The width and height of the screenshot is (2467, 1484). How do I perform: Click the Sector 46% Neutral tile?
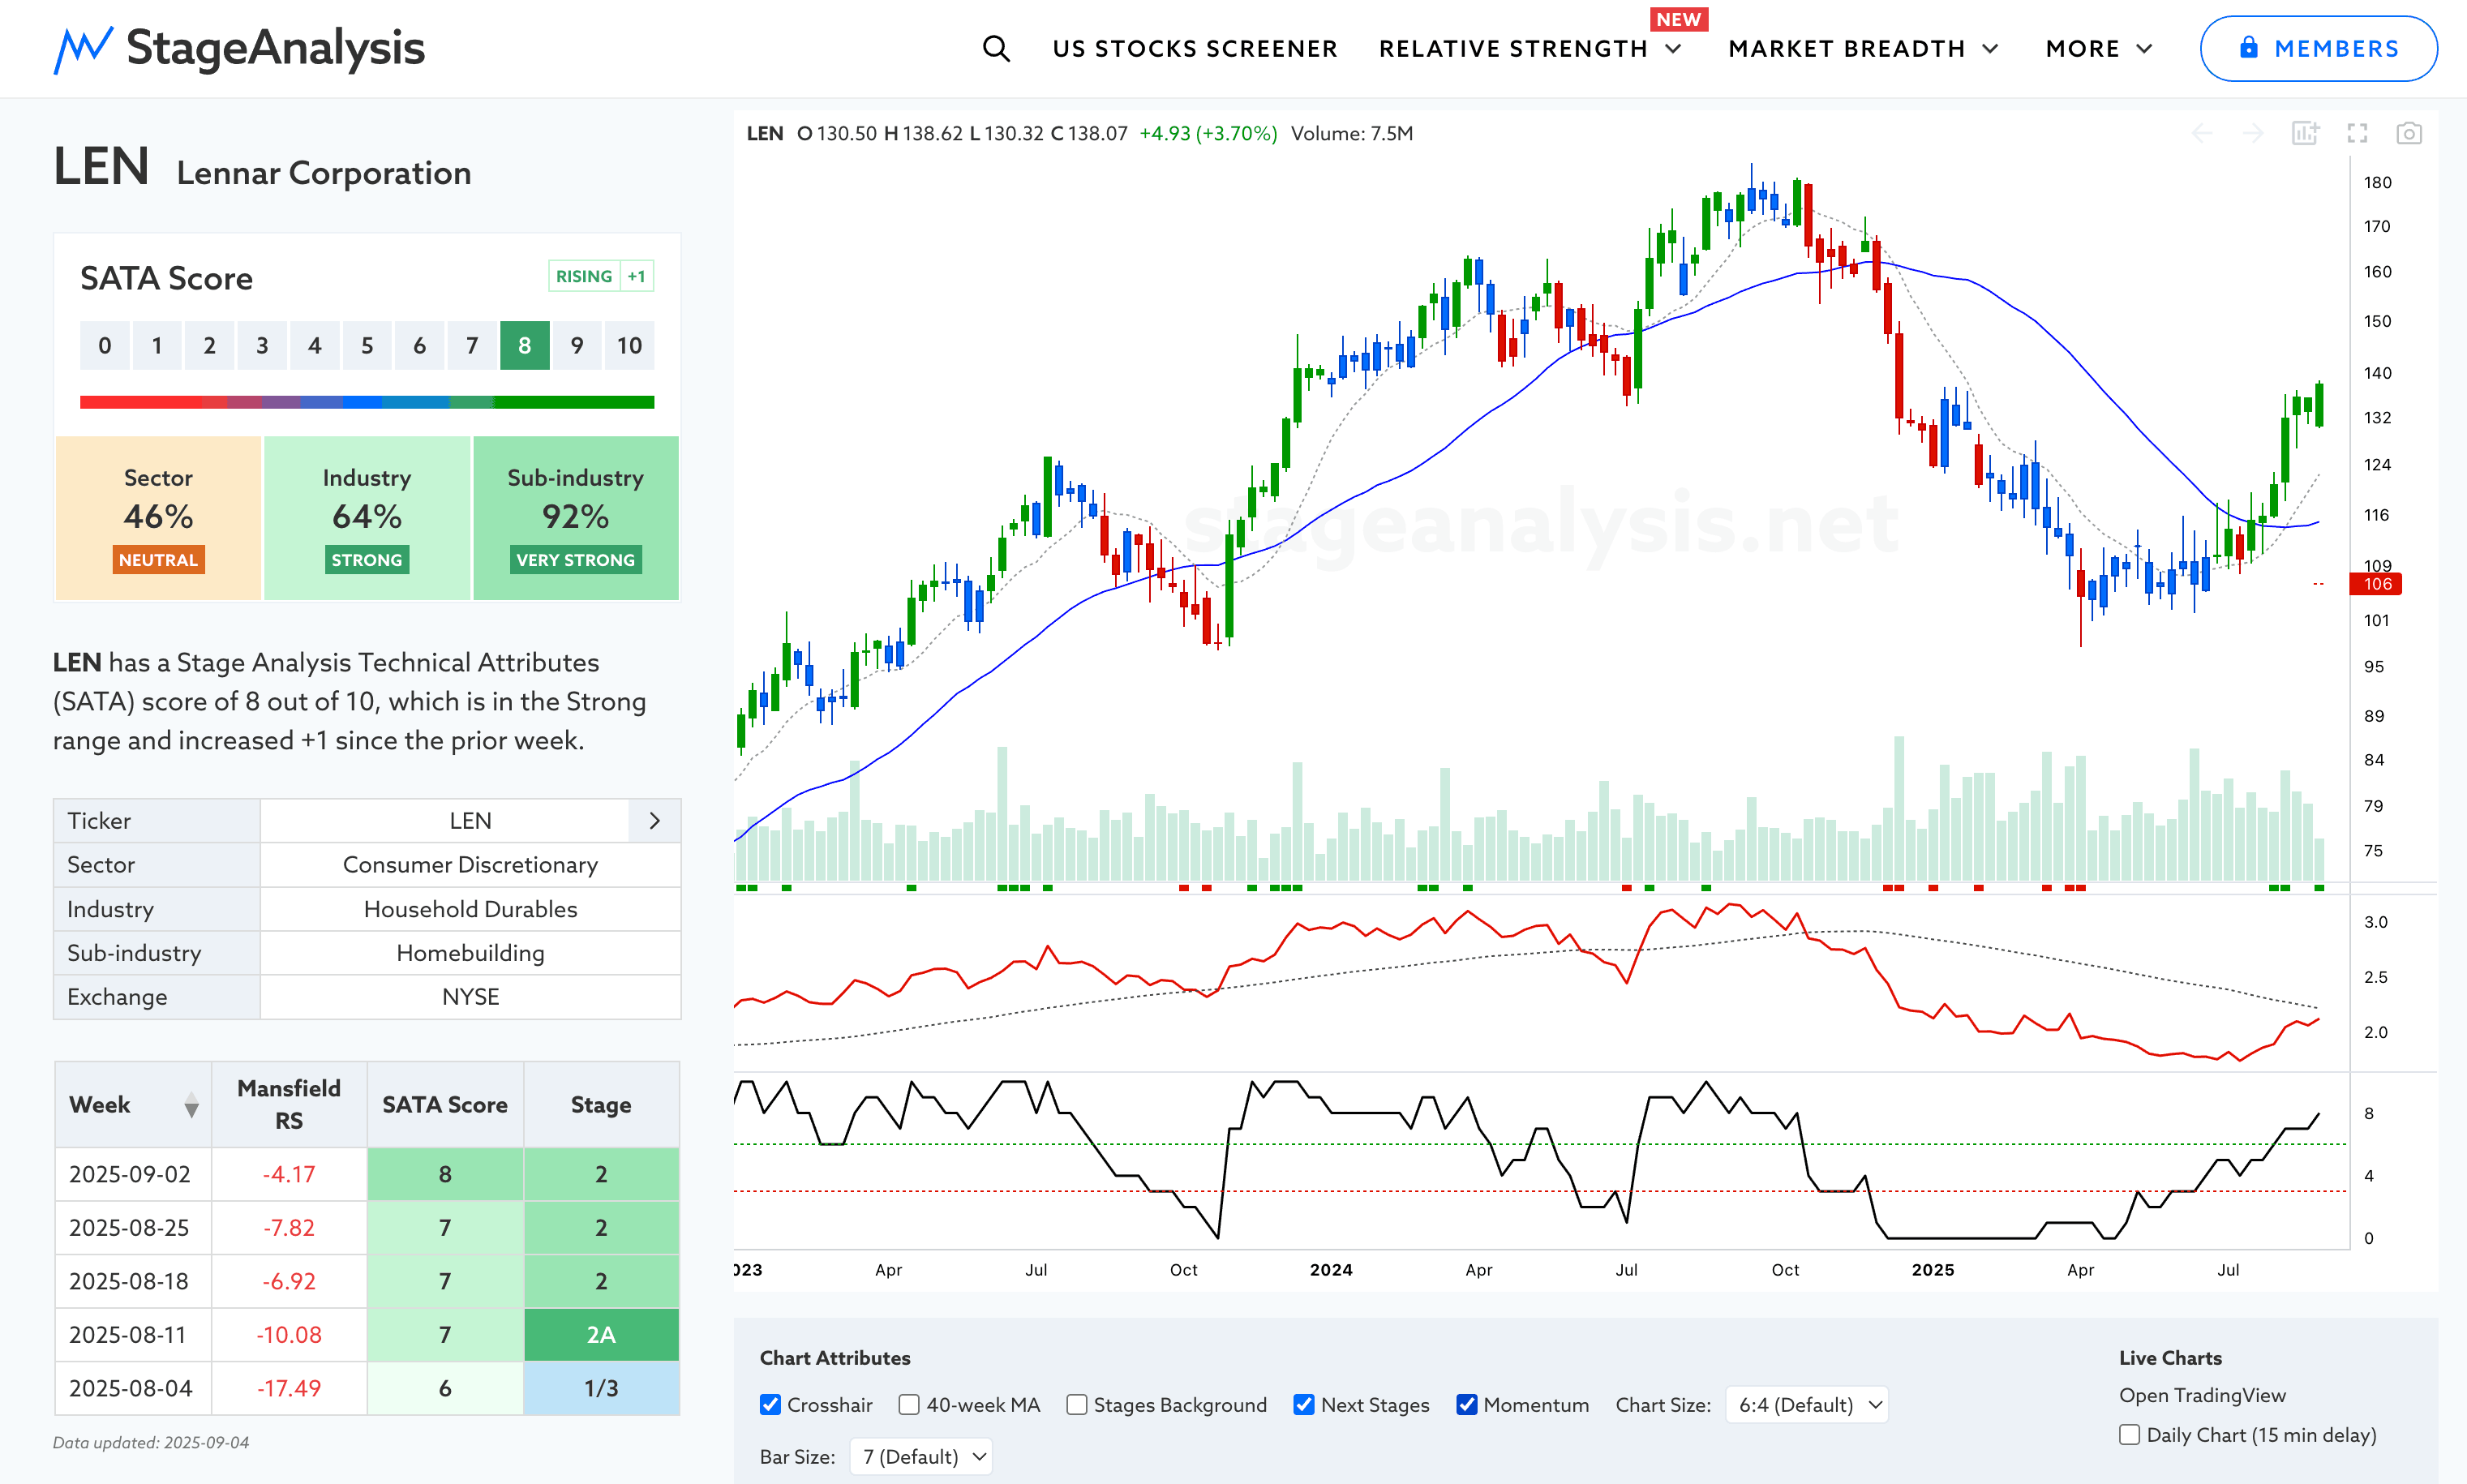tap(159, 518)
